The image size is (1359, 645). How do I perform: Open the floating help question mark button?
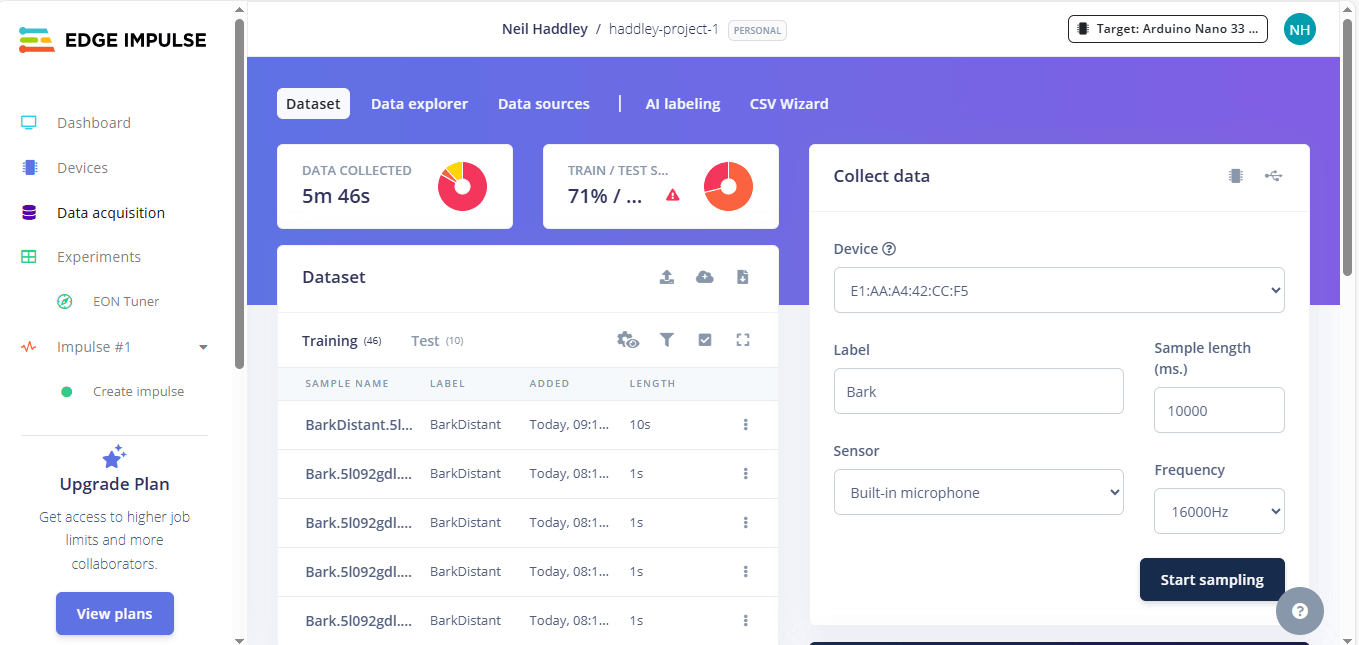(1300, 611)
